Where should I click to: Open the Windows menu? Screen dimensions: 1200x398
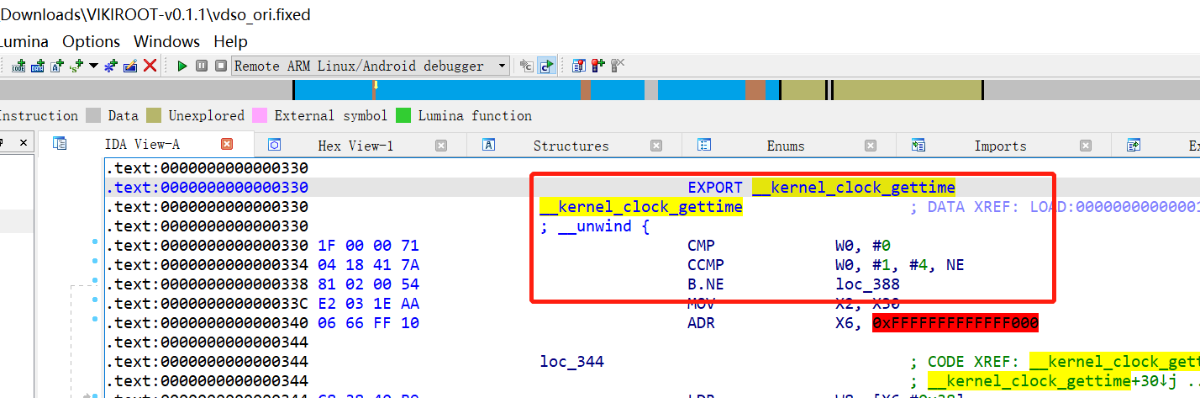166,41
